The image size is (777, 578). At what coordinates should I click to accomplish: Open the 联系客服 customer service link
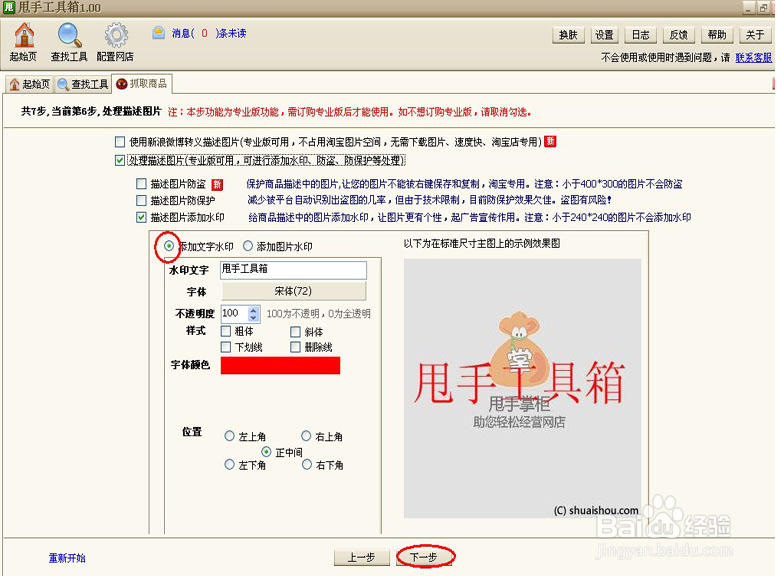tap(753, 58)
